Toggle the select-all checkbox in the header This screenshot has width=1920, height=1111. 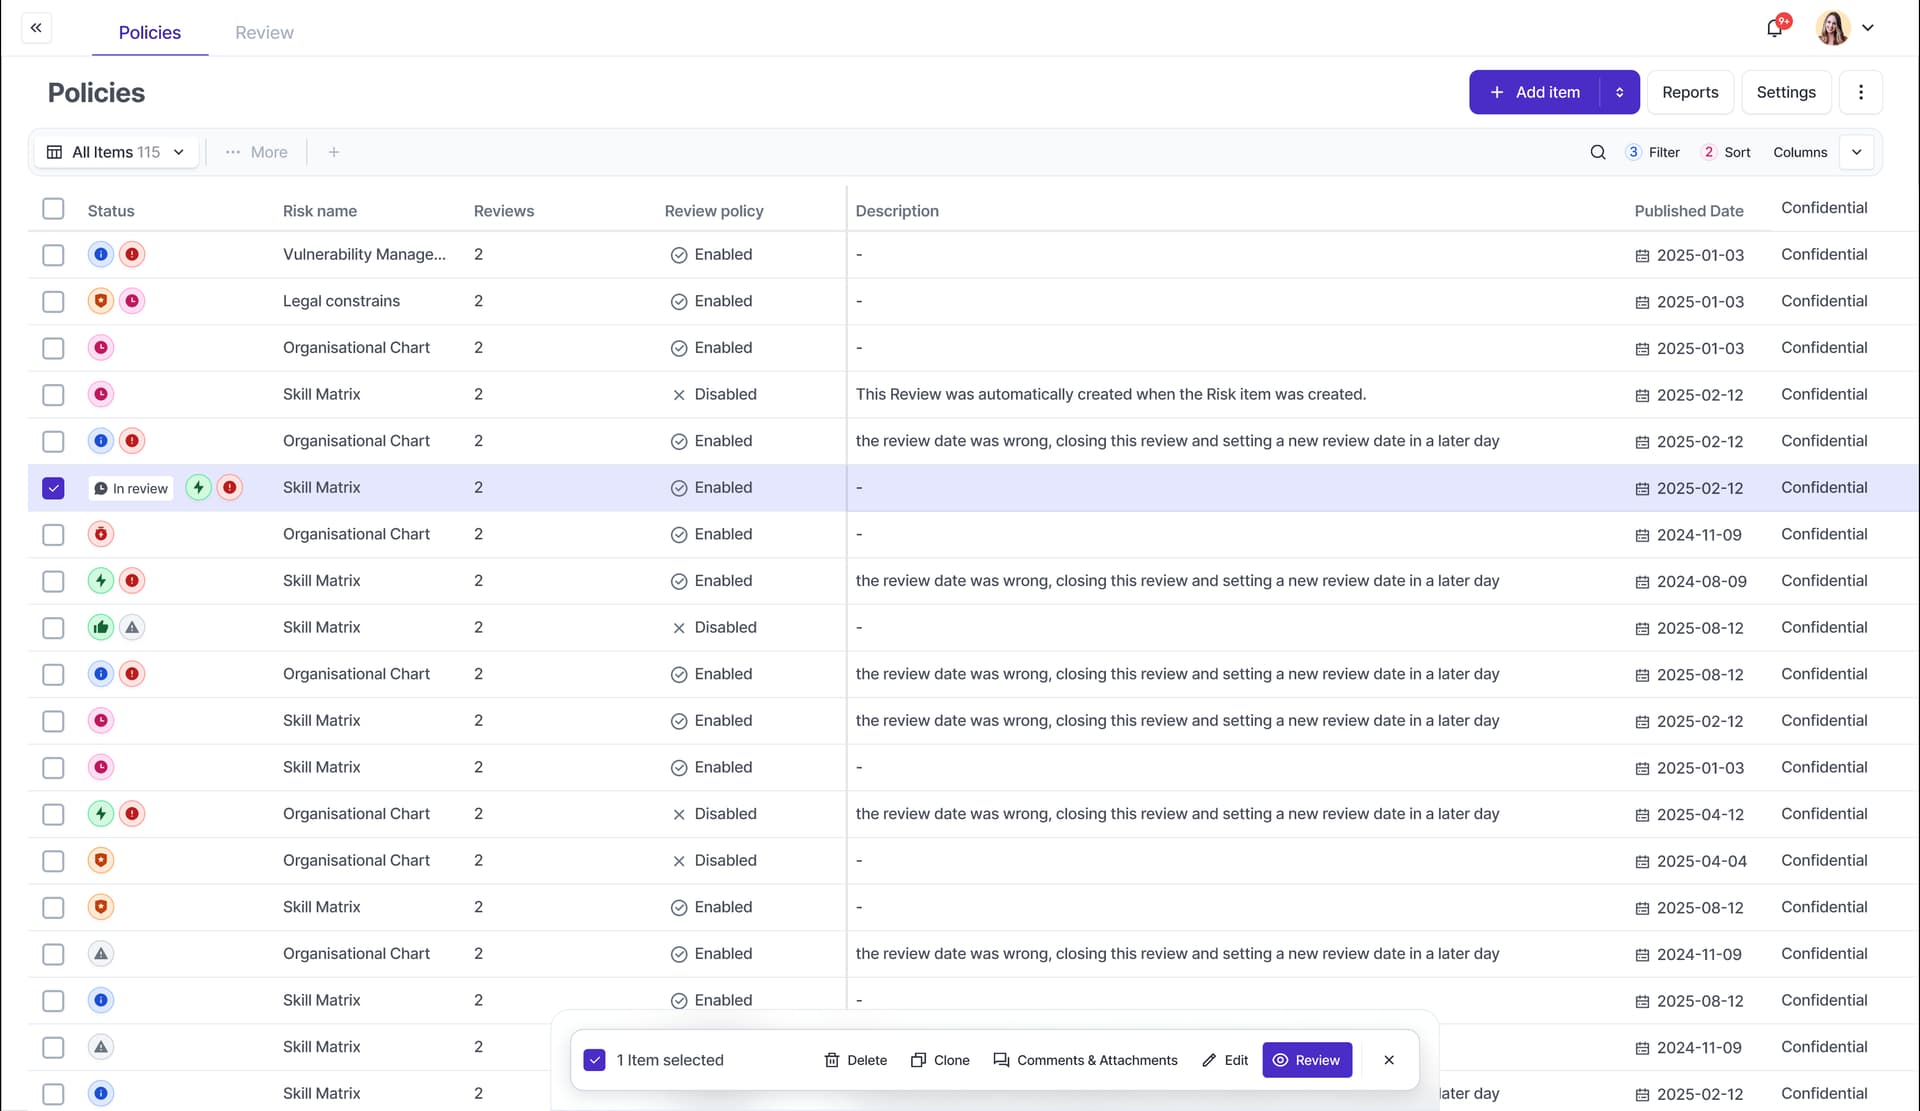coord(53,209)
